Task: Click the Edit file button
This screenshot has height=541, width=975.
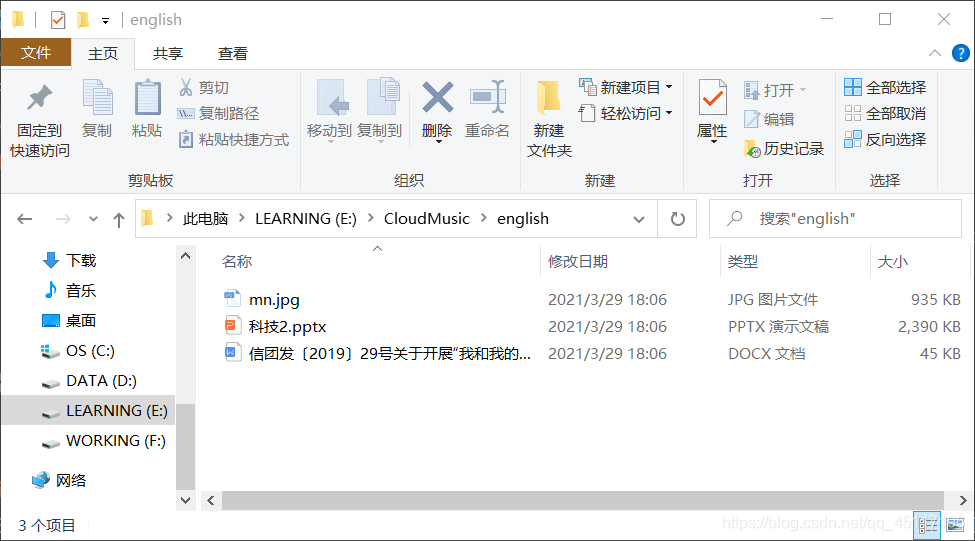Action: coord(769,119)
